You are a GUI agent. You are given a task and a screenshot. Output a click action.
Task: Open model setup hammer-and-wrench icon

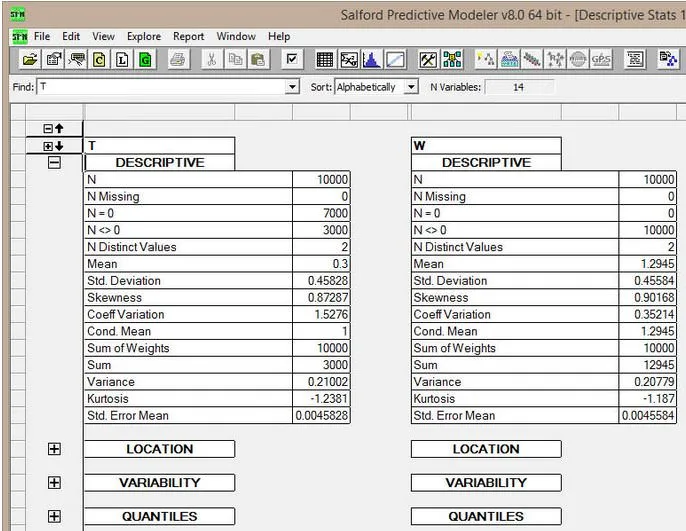coord(428,59)
